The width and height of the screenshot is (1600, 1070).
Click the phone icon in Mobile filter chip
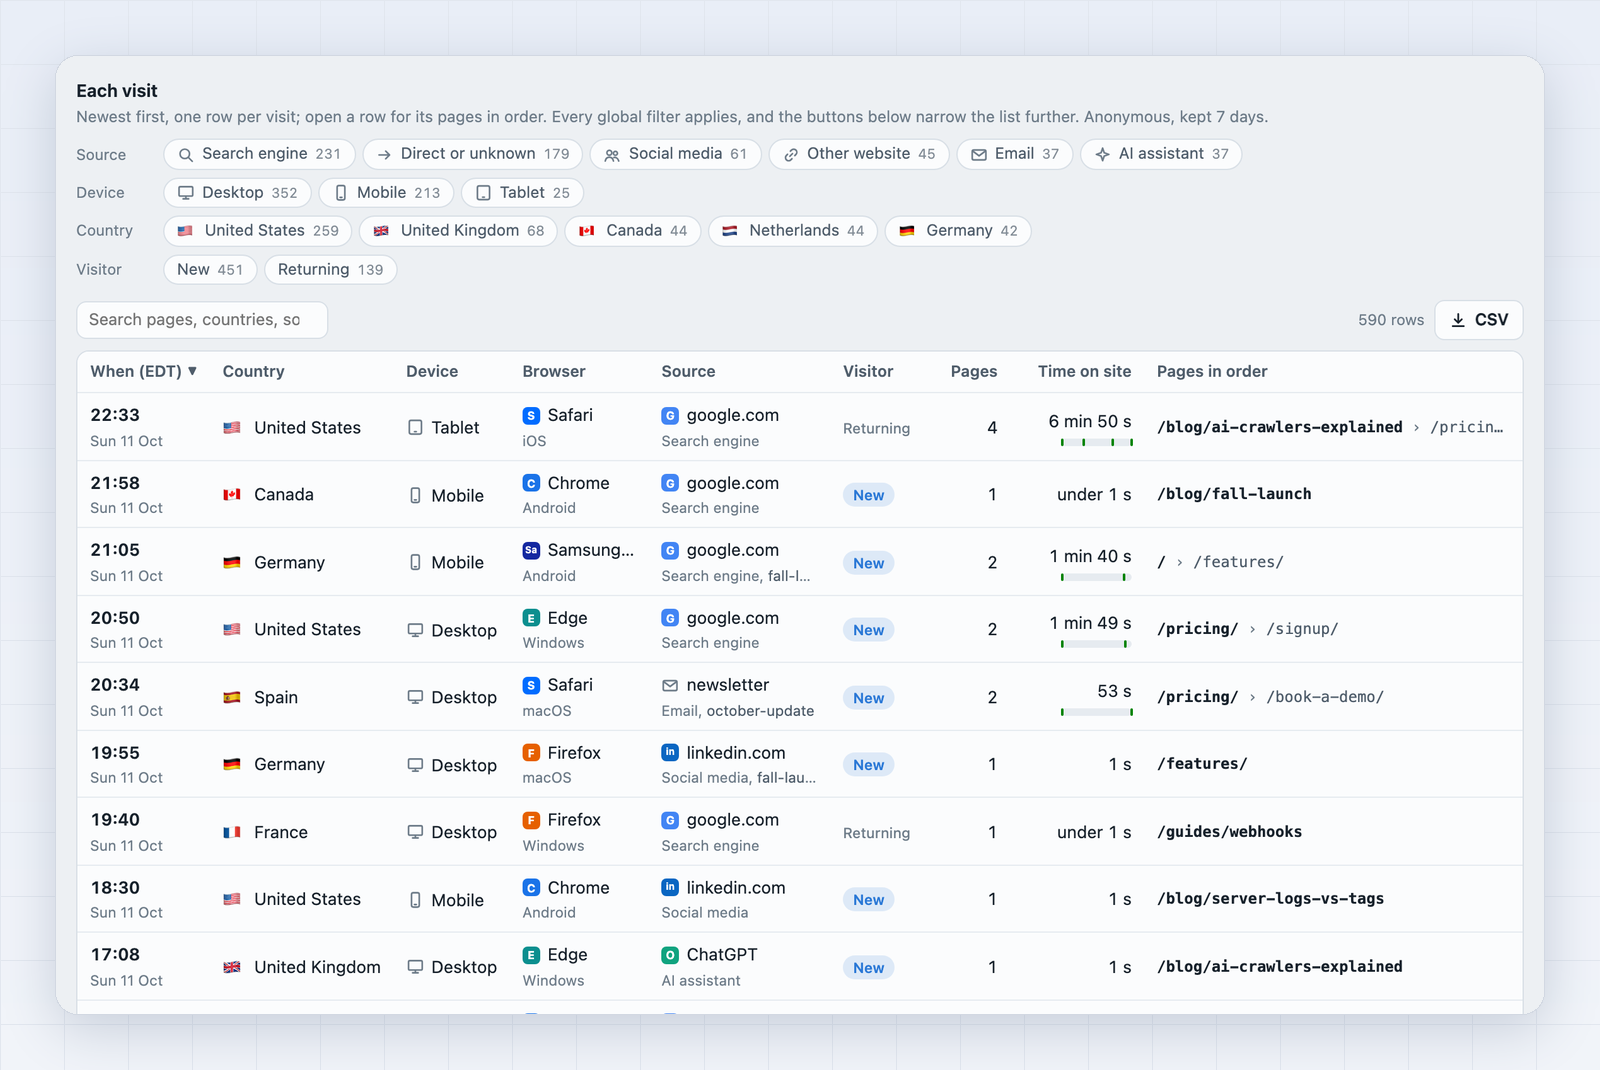(341, 193)
